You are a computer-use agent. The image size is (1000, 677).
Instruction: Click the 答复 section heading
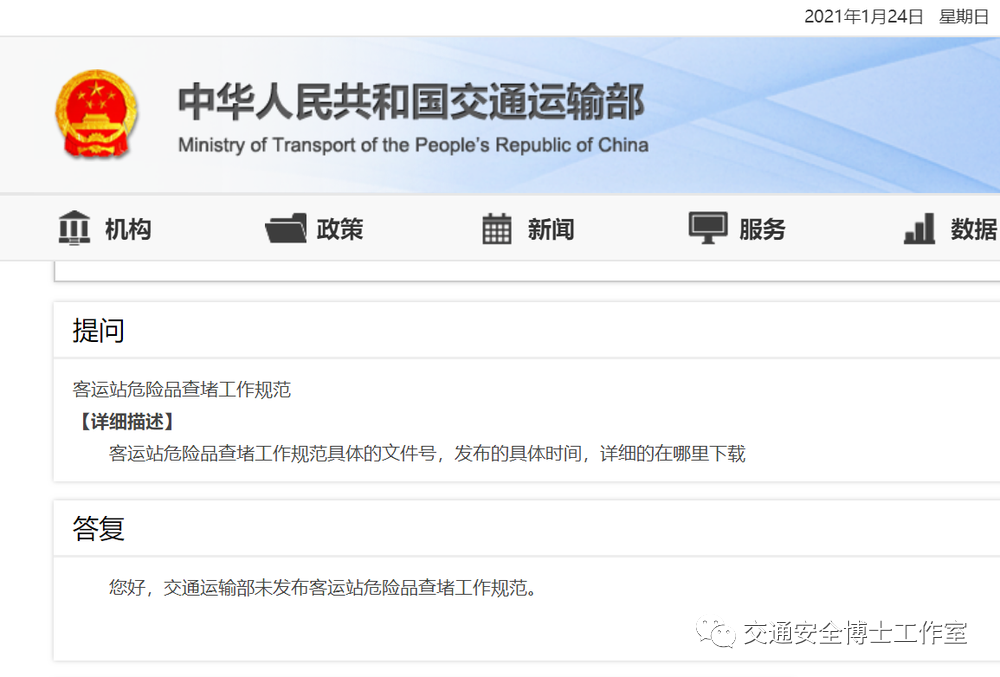(98, 529)
